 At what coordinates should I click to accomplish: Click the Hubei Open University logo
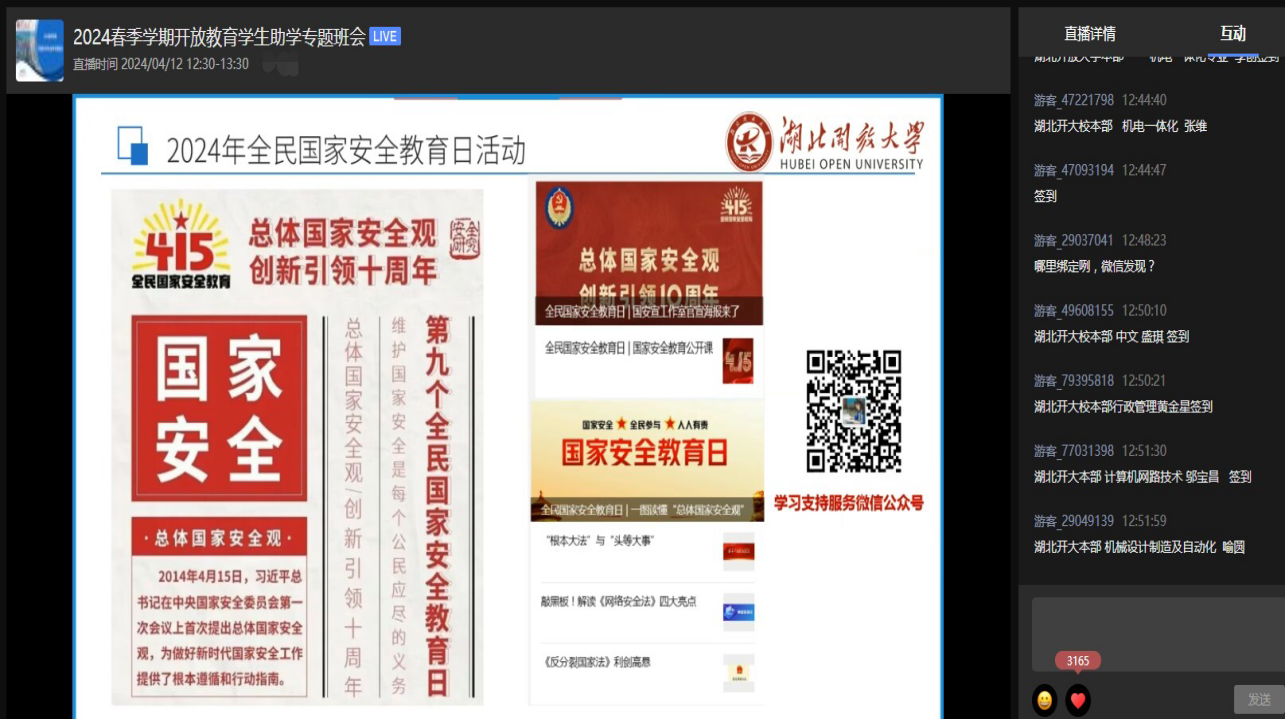825,145
